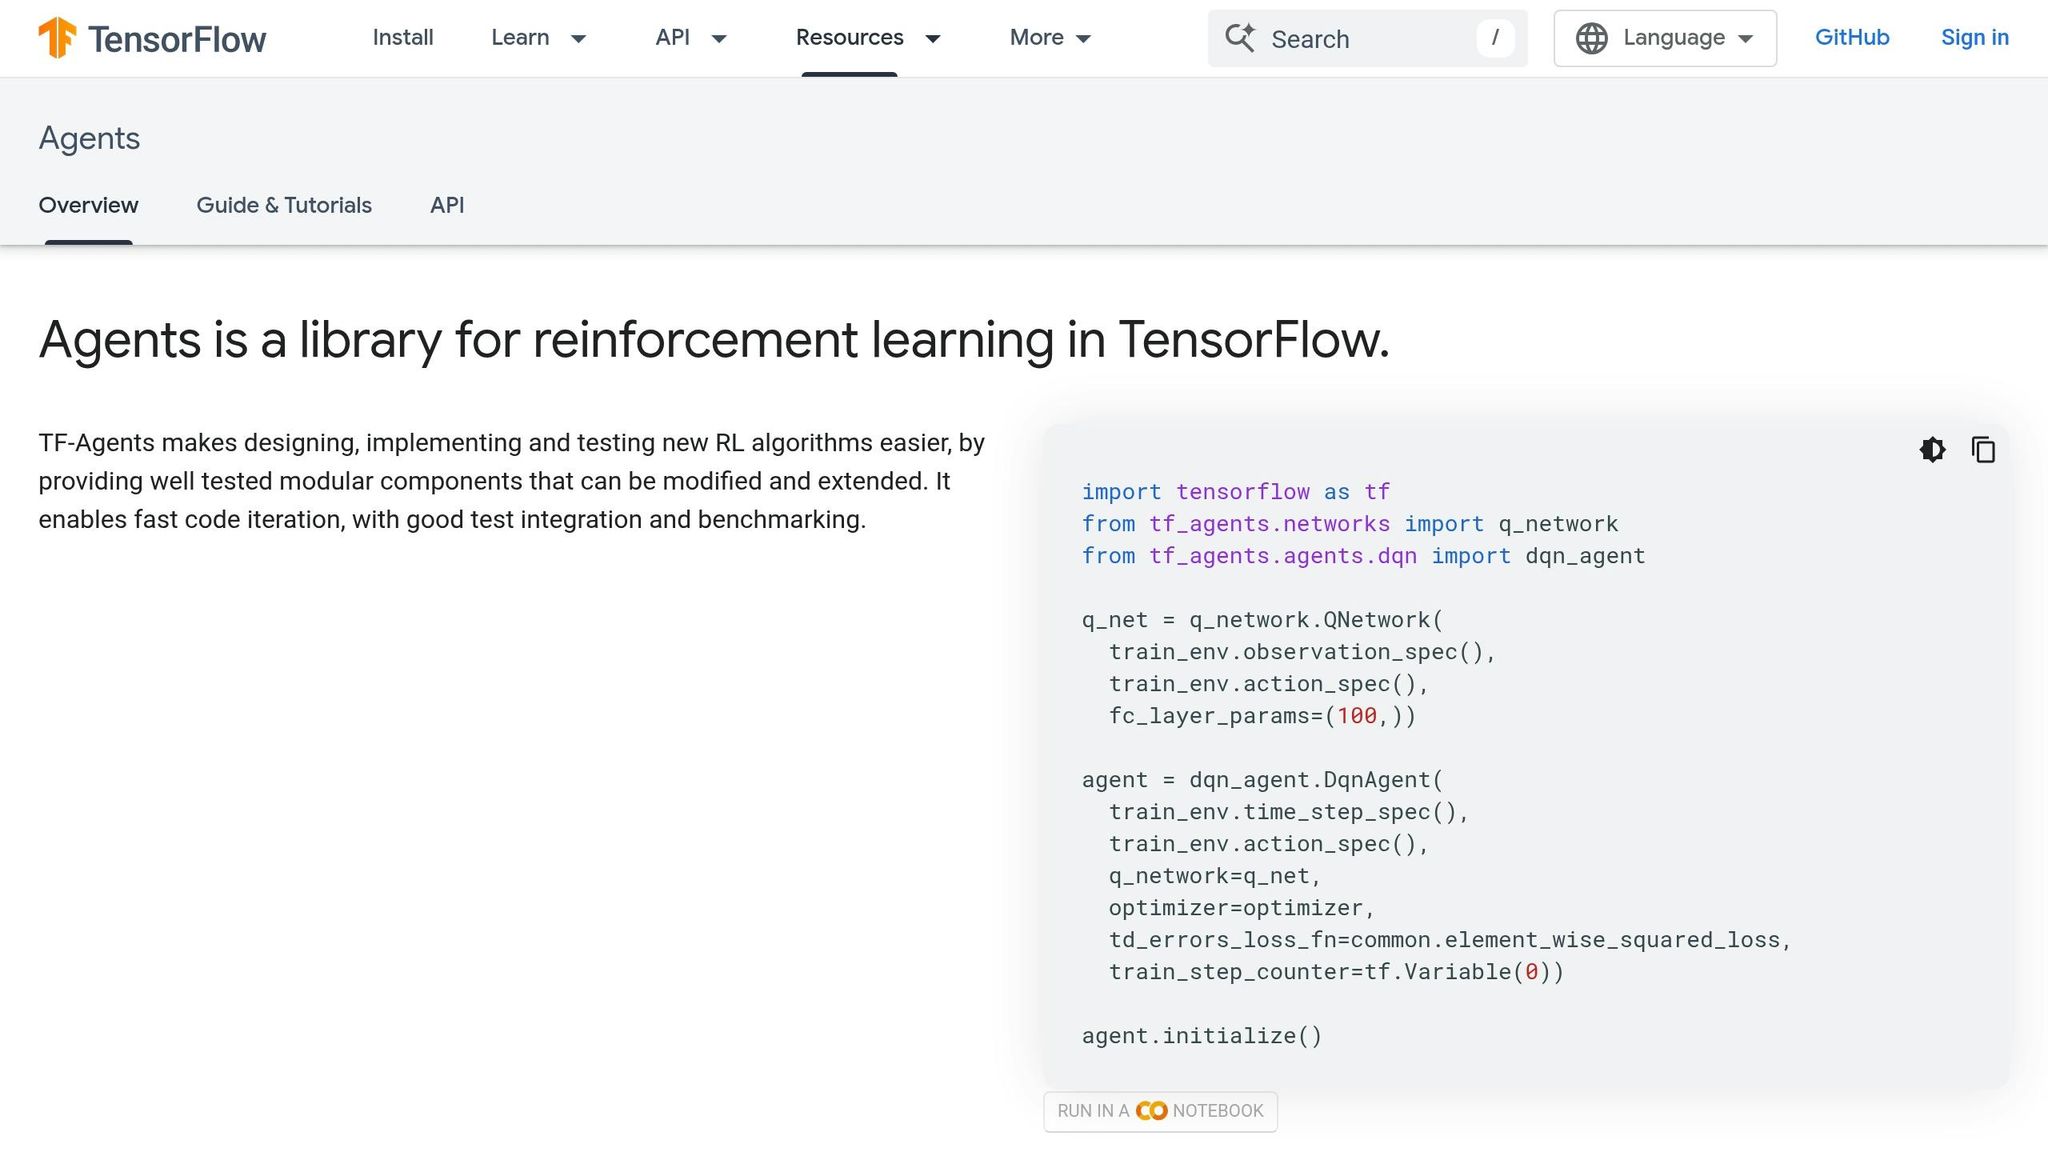Viewport: 2048px width, 1152px height.
Task: Copy the code sample to clipboard
Action: pos(1983,450)
